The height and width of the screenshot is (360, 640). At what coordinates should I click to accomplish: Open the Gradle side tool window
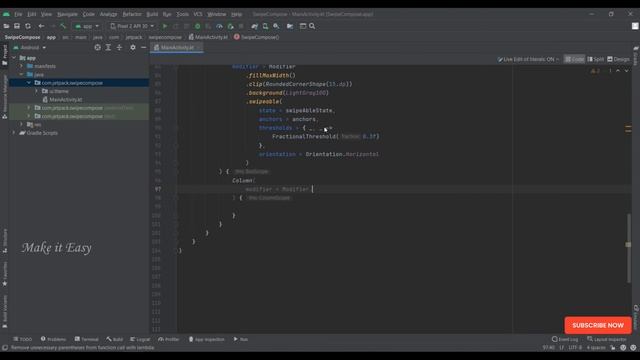pos(636,56)
